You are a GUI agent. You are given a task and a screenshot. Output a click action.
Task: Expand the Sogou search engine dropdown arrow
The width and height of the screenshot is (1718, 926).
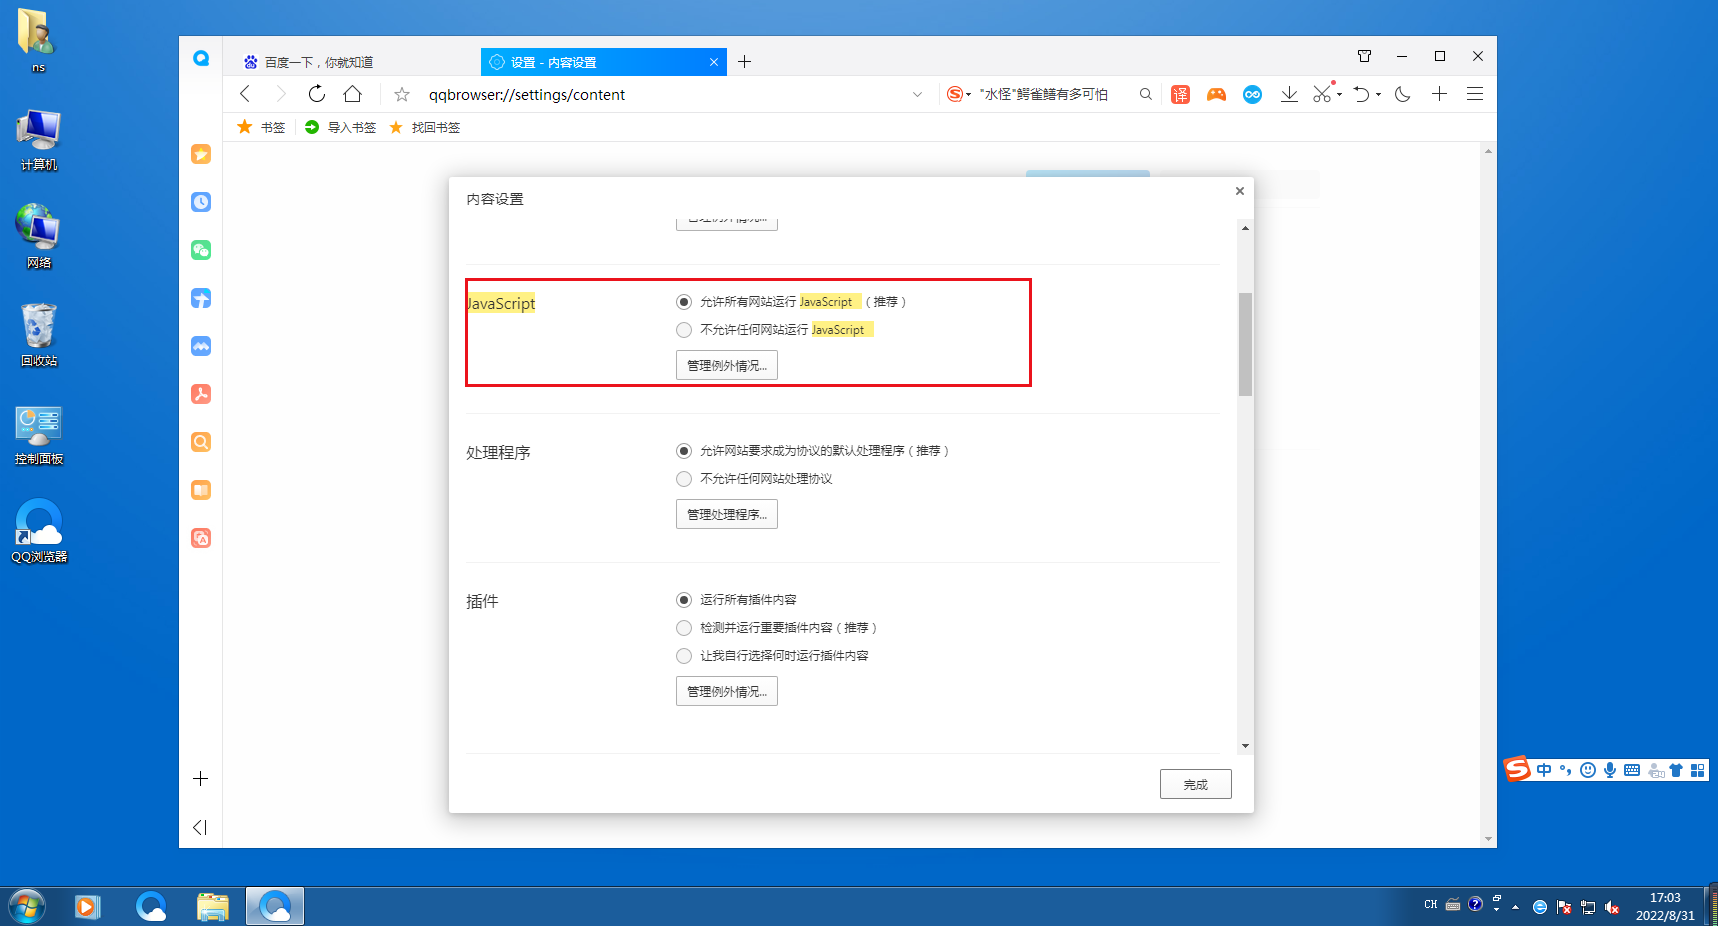(969, 95)
